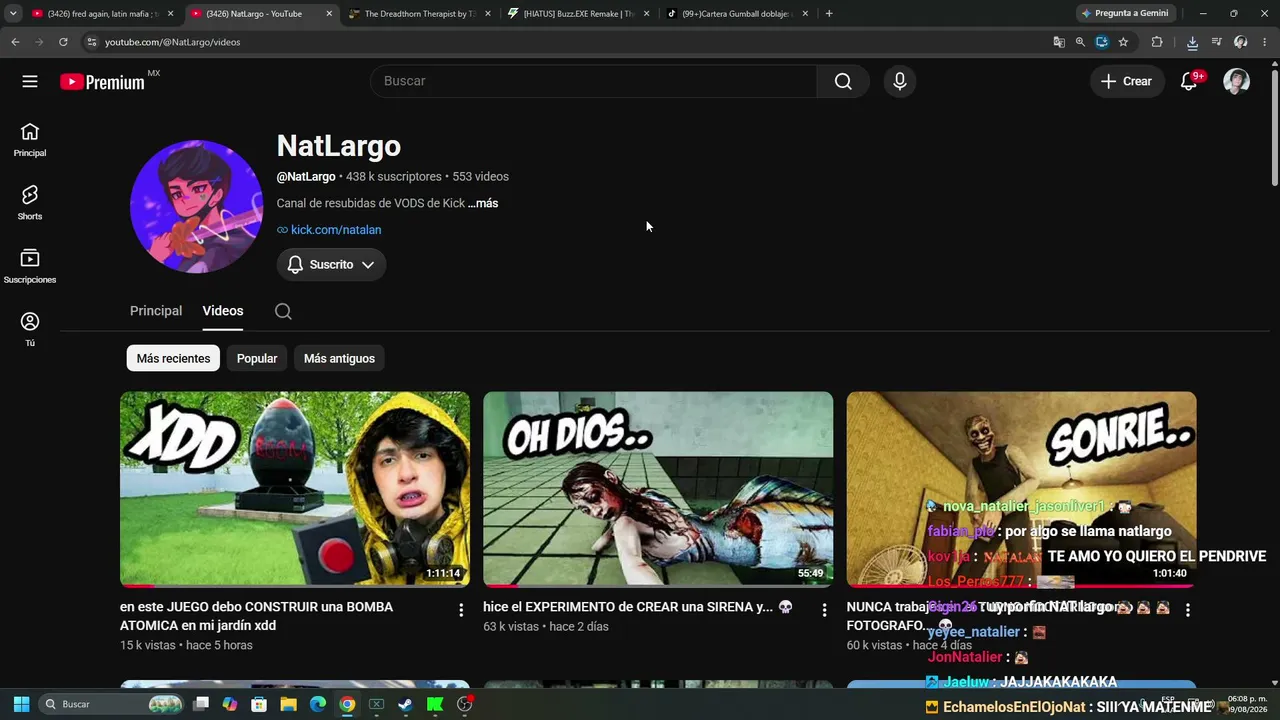Click the translate page icon
The image size is (1280, 720).
click(1059, 42)
